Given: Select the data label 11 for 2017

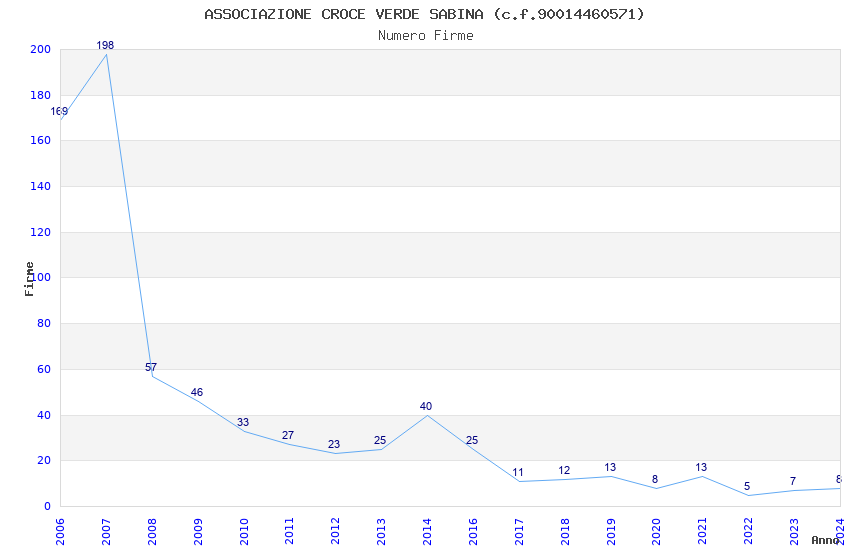Looking at the screenshot, I should pyautogui.click(x=518, y=473).
